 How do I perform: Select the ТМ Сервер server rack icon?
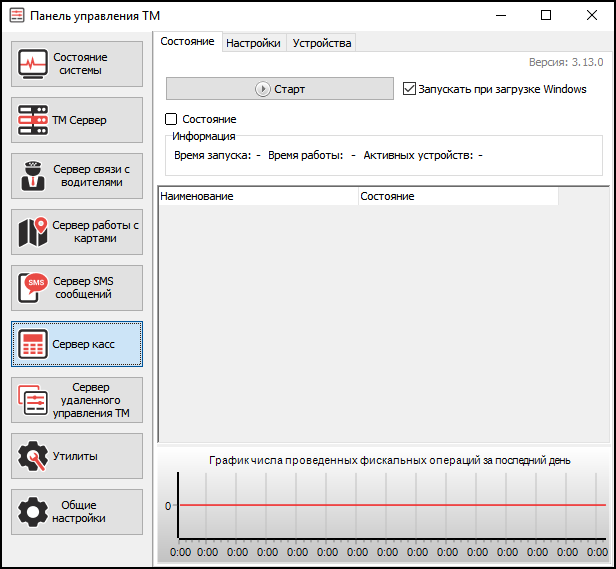(33, 120)
